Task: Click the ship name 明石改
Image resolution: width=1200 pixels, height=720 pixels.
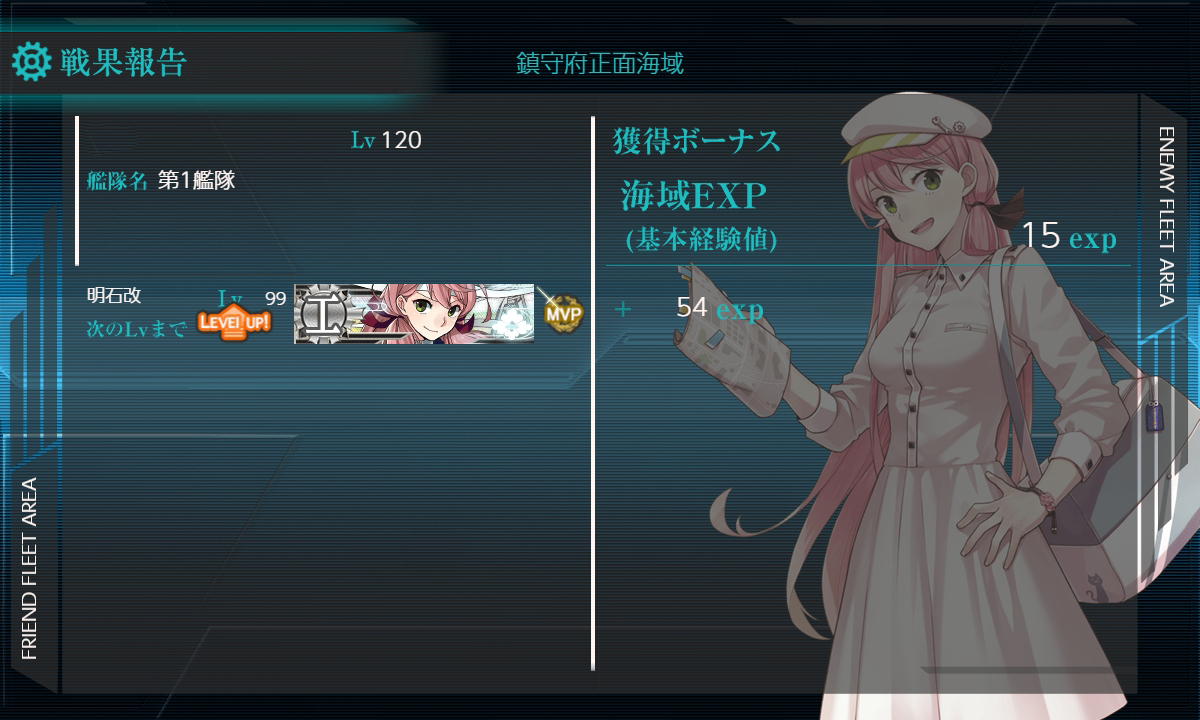Action: pyautogui.click(x=114, y=296)
